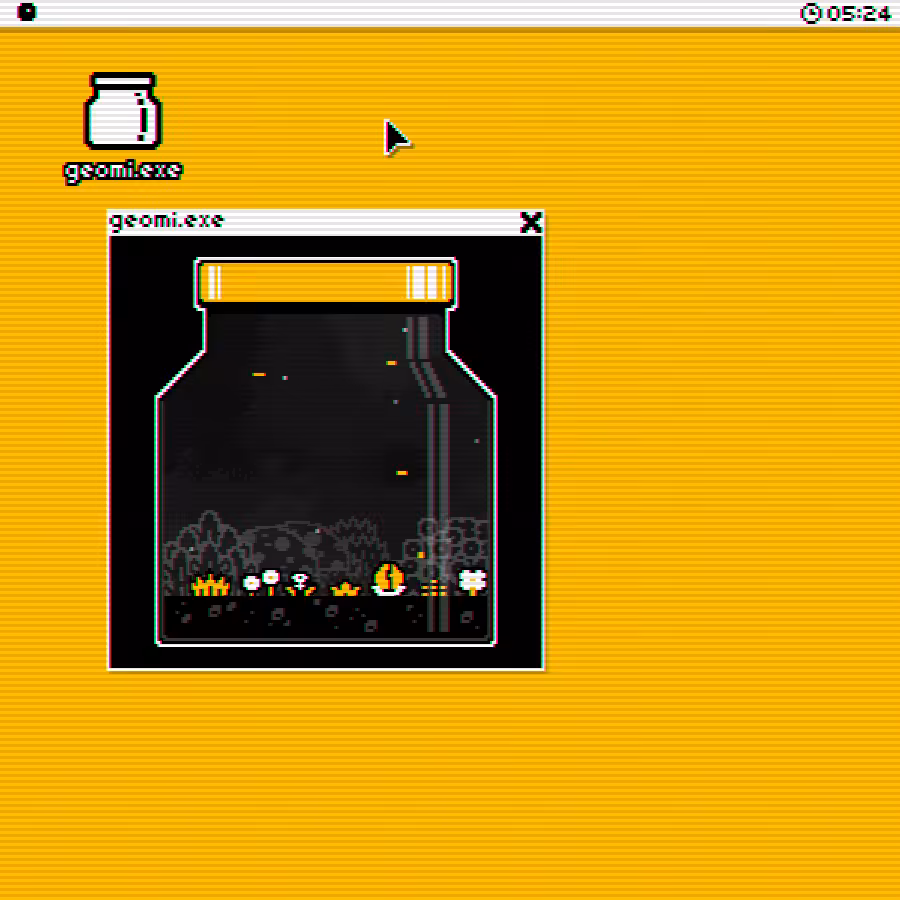Viewport: 900px width, 900px height.
Task: Close the geomi.exe window
Action: tap(530, 222)
